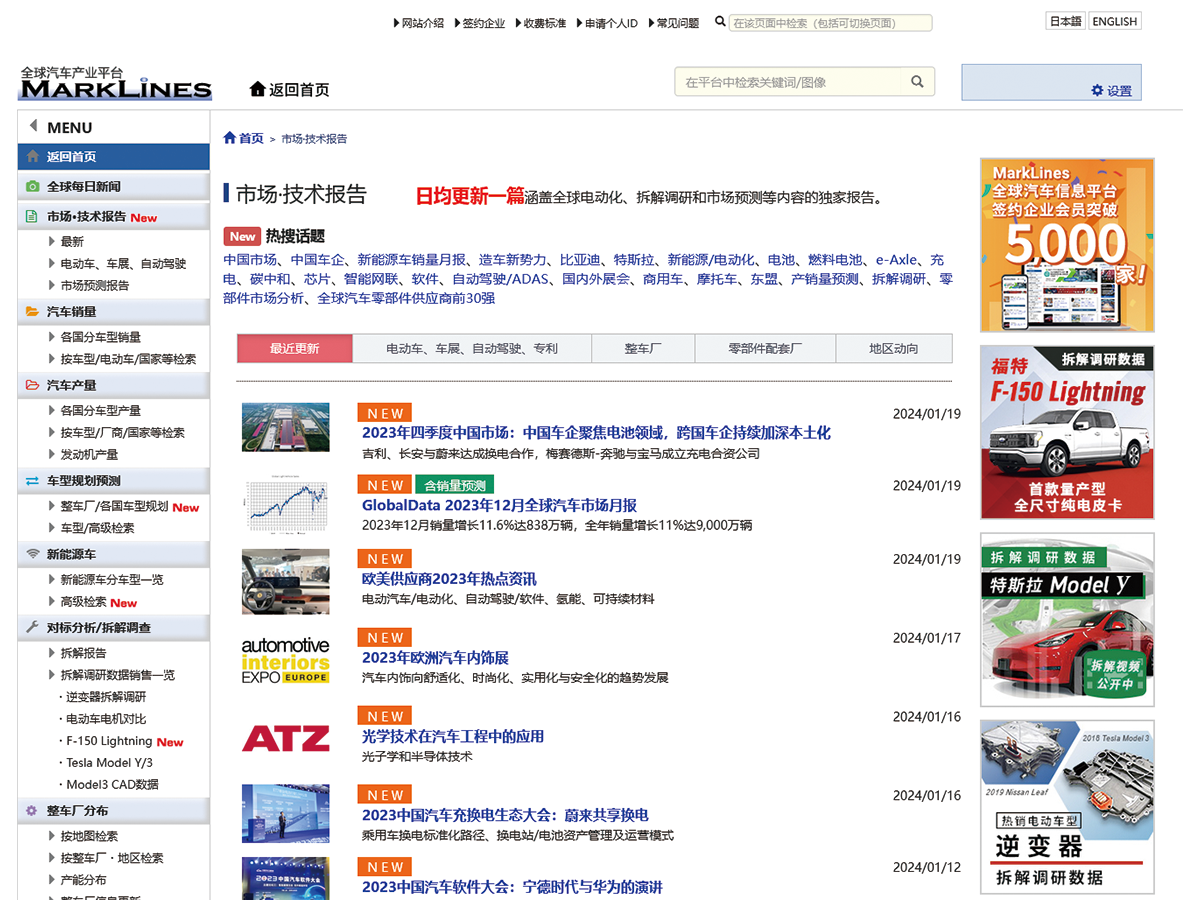Viewport: 1200px width, 900px height.
Task: Collapse the MENU sidebar arrow
Action: tap(33, 126)
